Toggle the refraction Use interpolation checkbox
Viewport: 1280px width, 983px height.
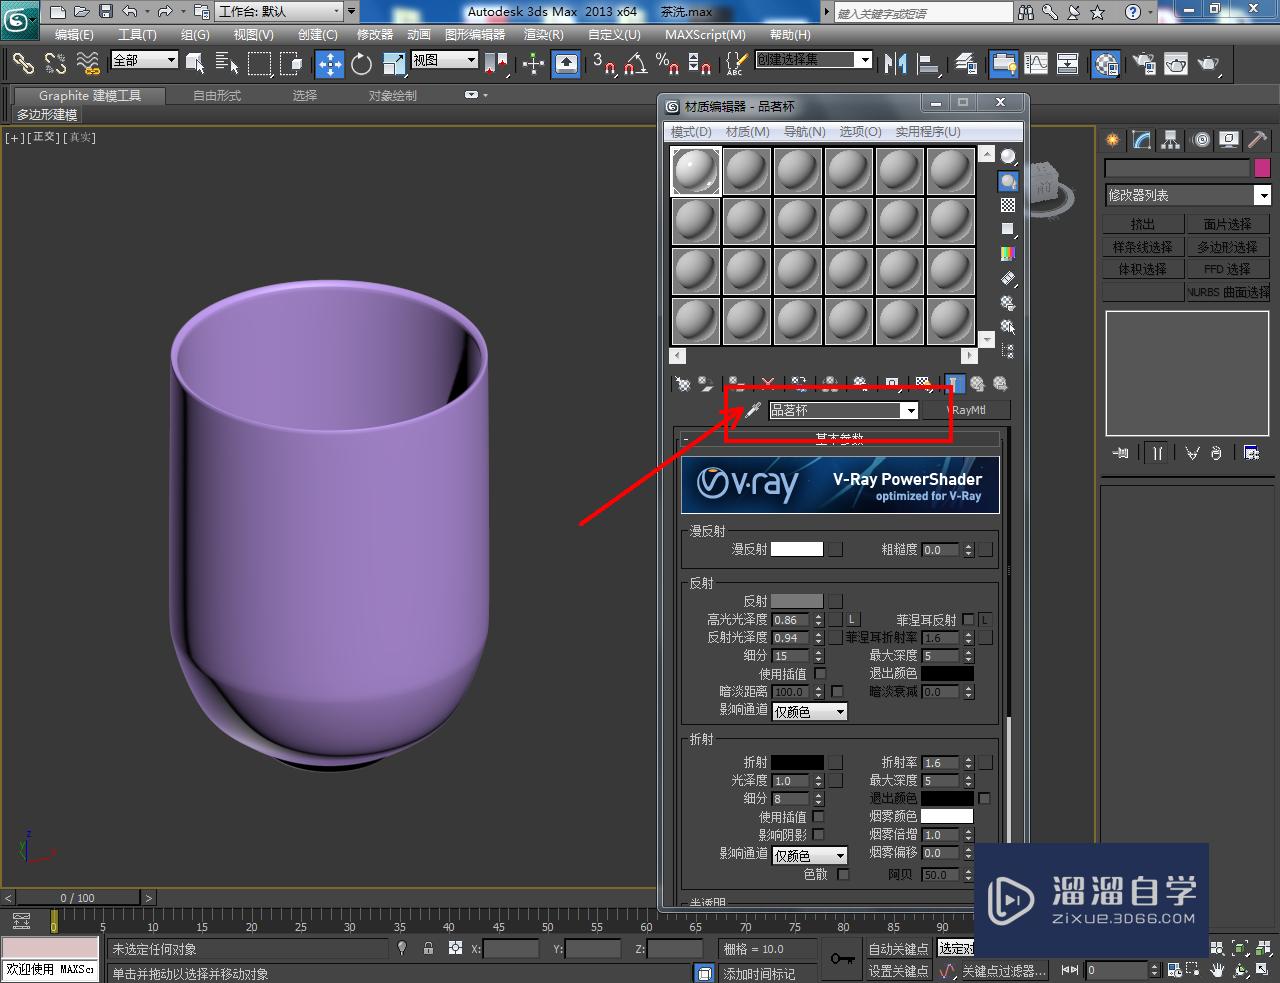(x=819, y=817)
